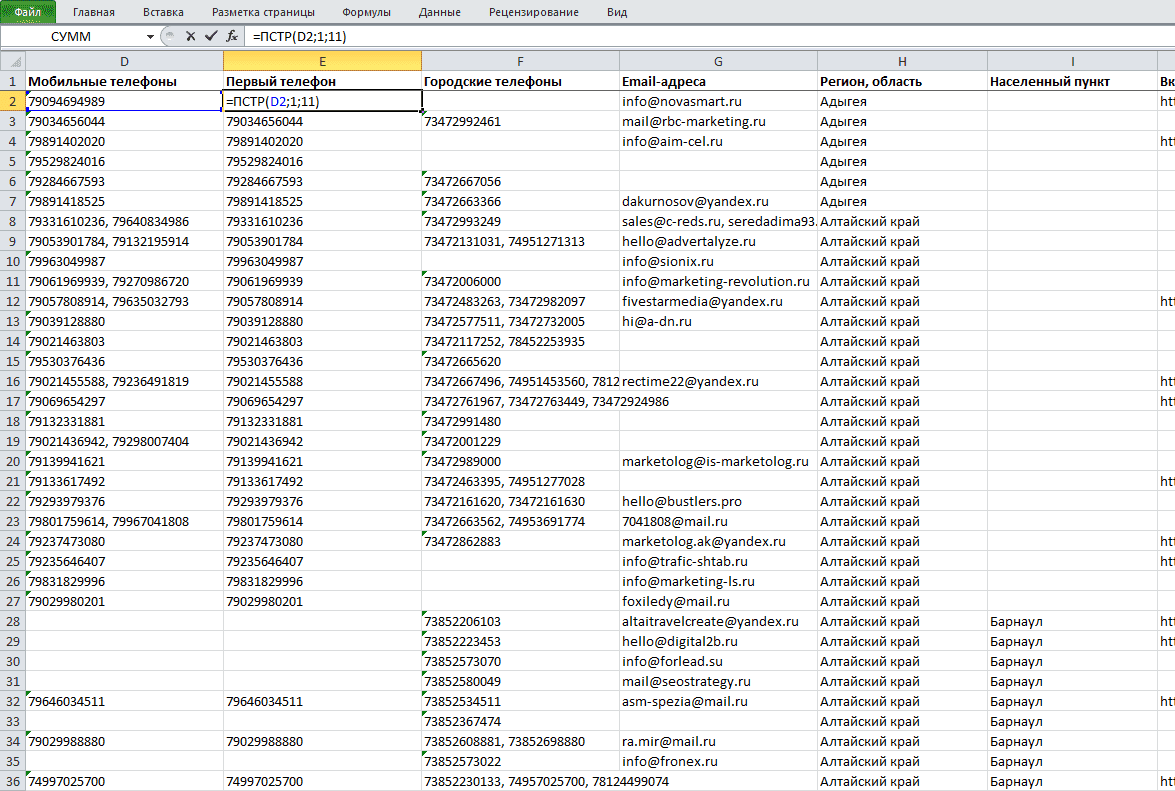Viewport: 1175px width, 791px height.
Task: Select column E header
Action: [322, 61]
